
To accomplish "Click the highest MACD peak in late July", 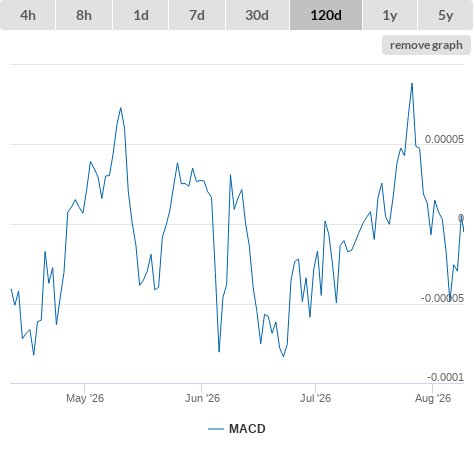I will 412,83.
